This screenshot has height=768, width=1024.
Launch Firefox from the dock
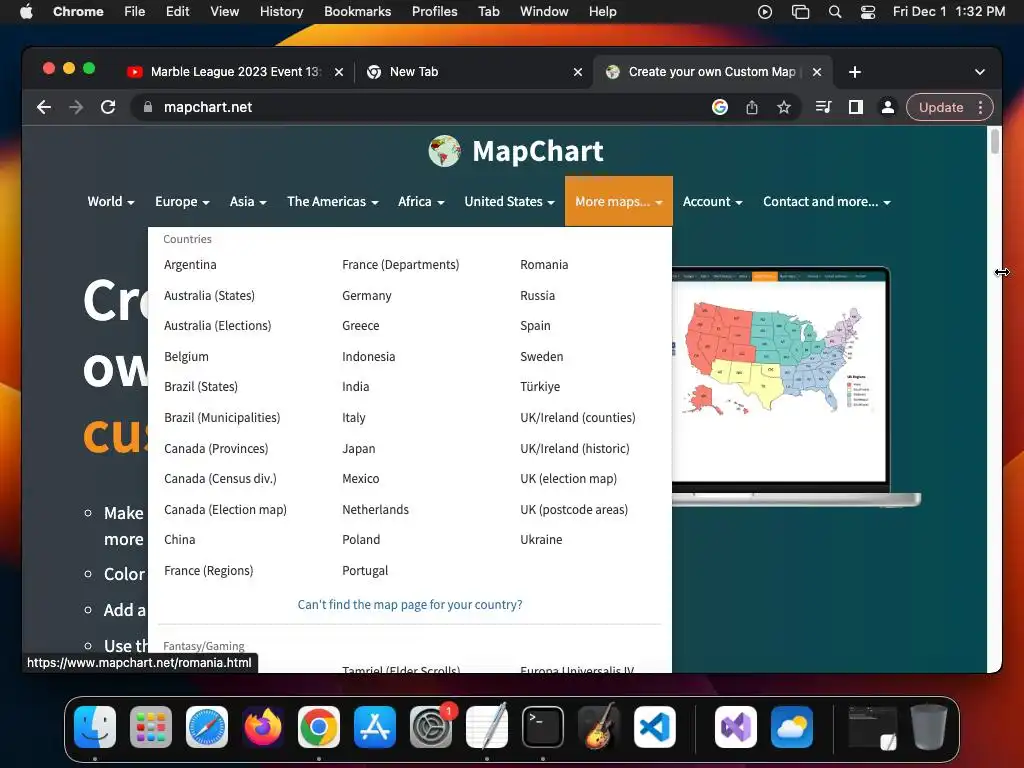pyautogui.click(x=263, y=727)
